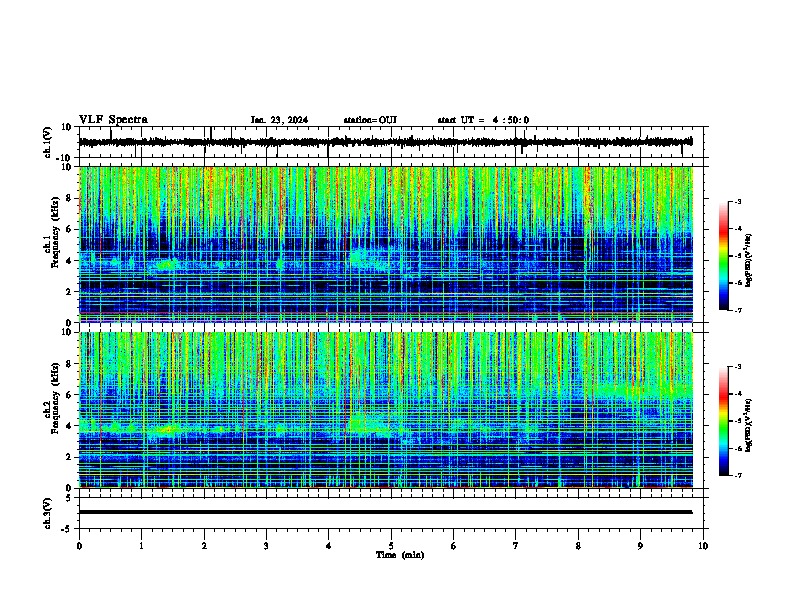Click the ch.2 spectrogram color bar
This screenshot has height=612, width=792.
[724, 421]
